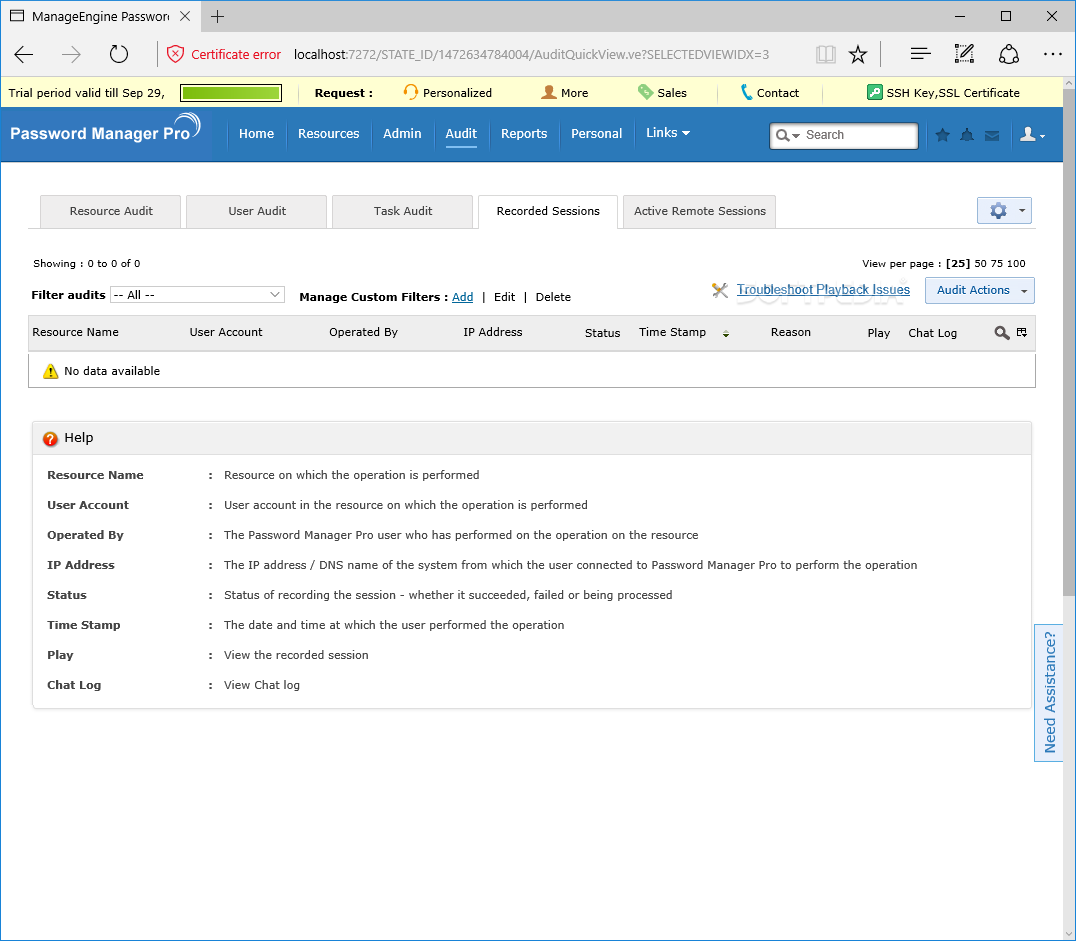Image resolution: width=1076 pixels, height=941 pixels.
Task: Open Troubleshoot Playback Issues link
Action: point(823,290)
